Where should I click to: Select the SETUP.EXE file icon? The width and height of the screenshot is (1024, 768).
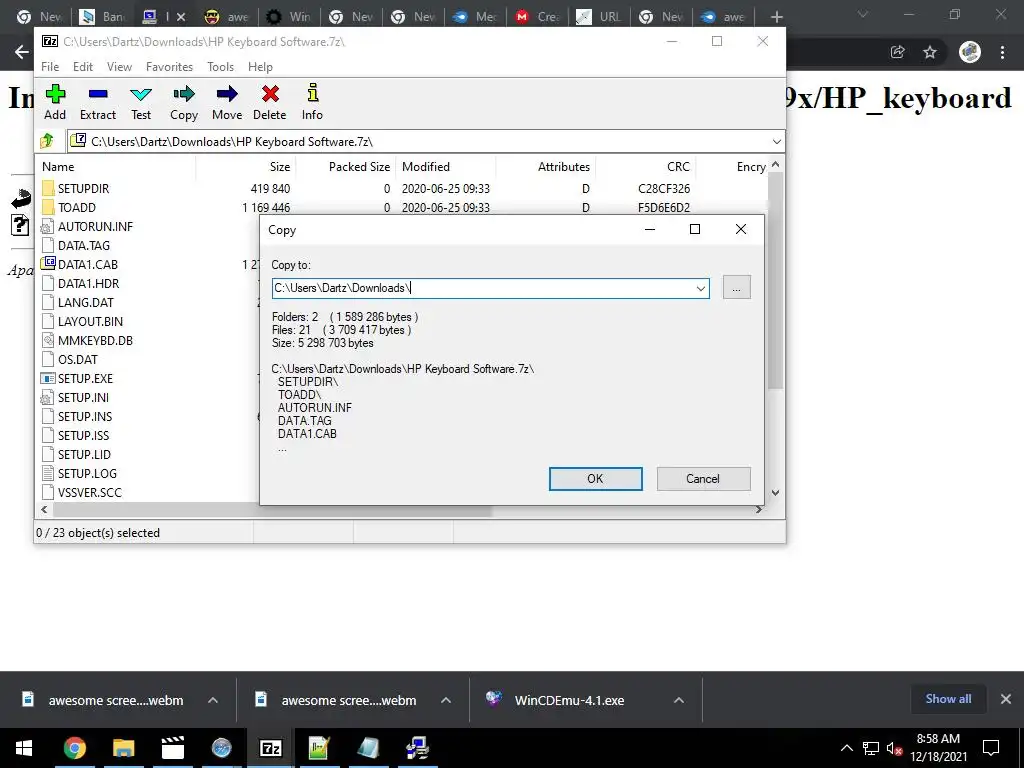[x=48, y=378]
